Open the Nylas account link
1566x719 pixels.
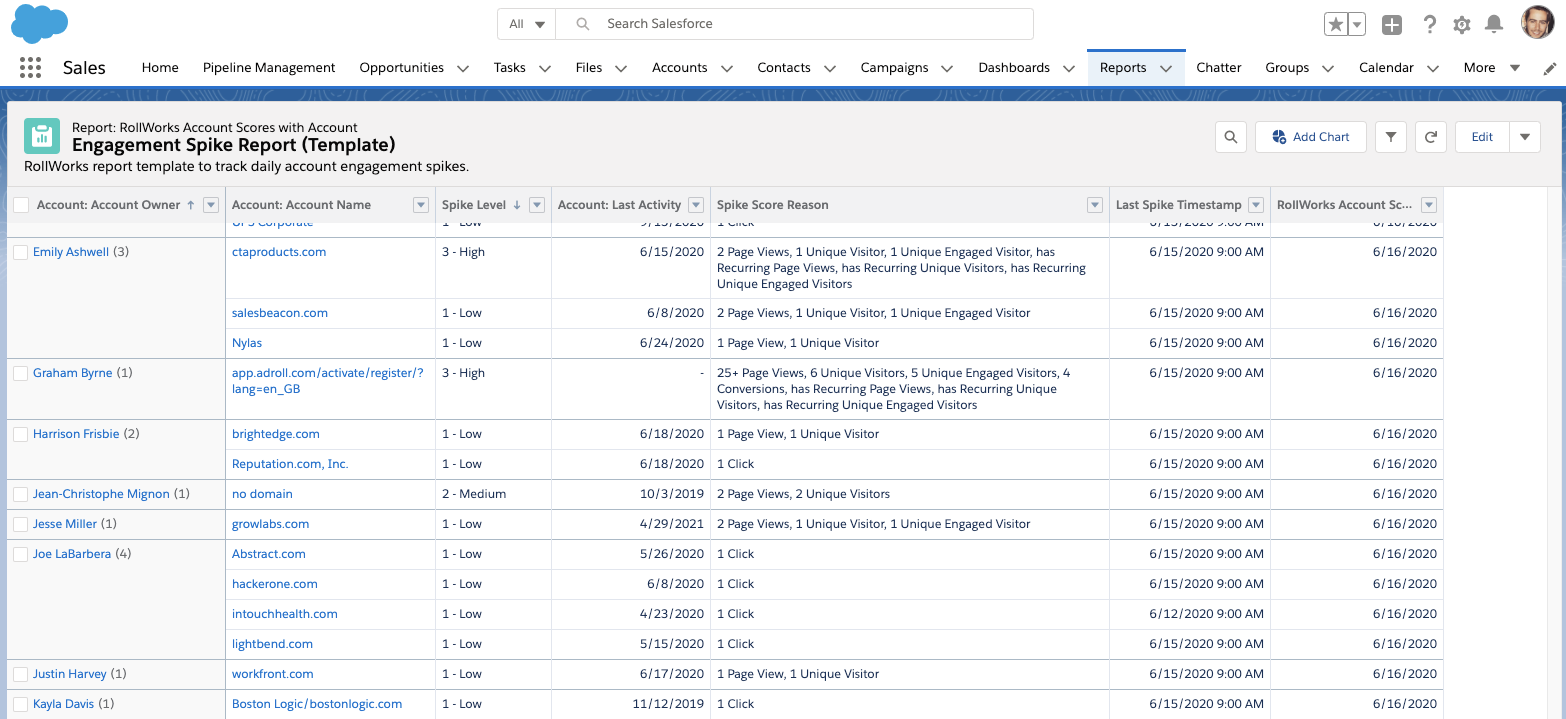coord(247,343)
